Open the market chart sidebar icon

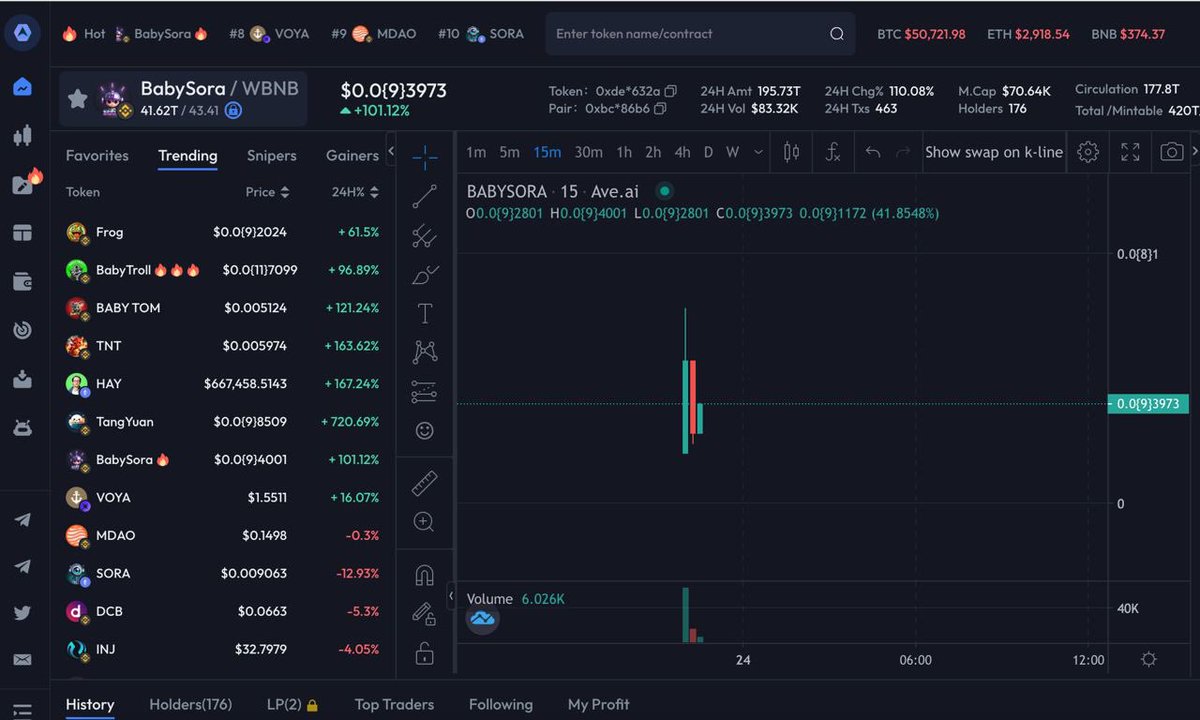coord(22,87)
